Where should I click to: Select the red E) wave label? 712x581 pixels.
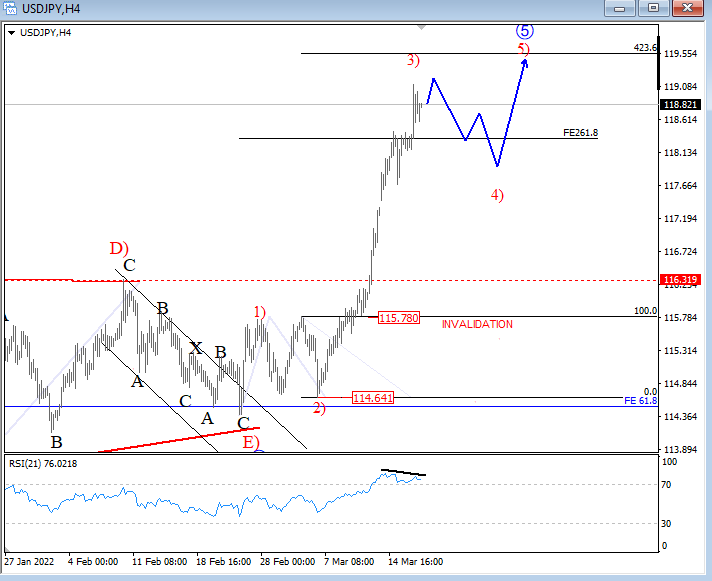[x=251, y=442]
